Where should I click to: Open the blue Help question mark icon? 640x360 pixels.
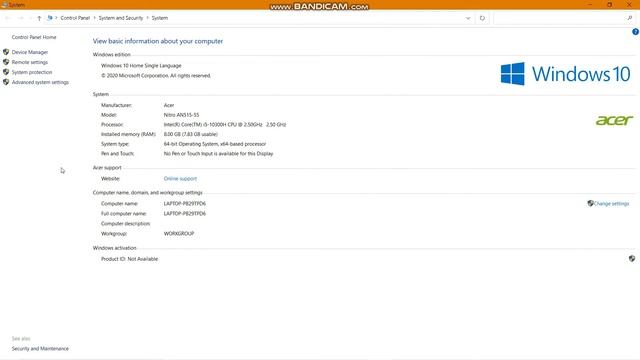pyautogui.click(x=636, y=32)
